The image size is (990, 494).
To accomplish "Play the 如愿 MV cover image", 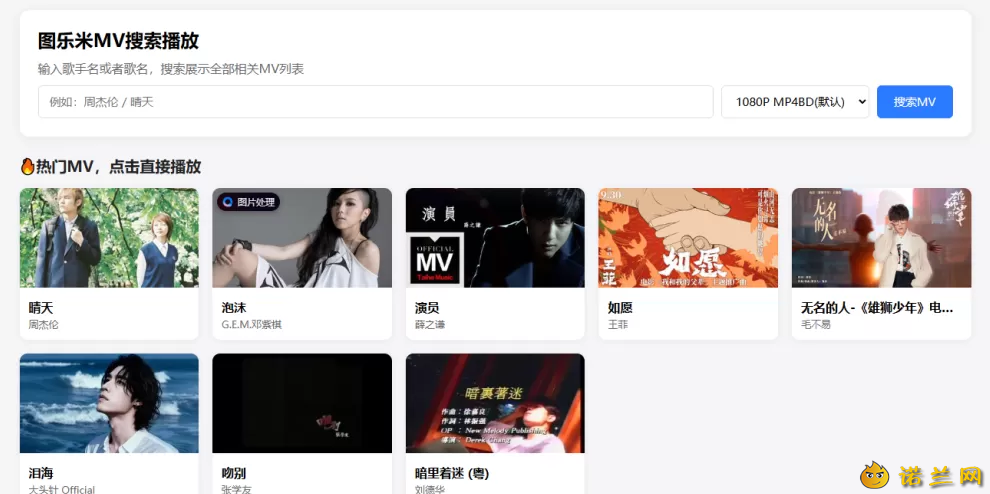I will (x=688, y=238).
